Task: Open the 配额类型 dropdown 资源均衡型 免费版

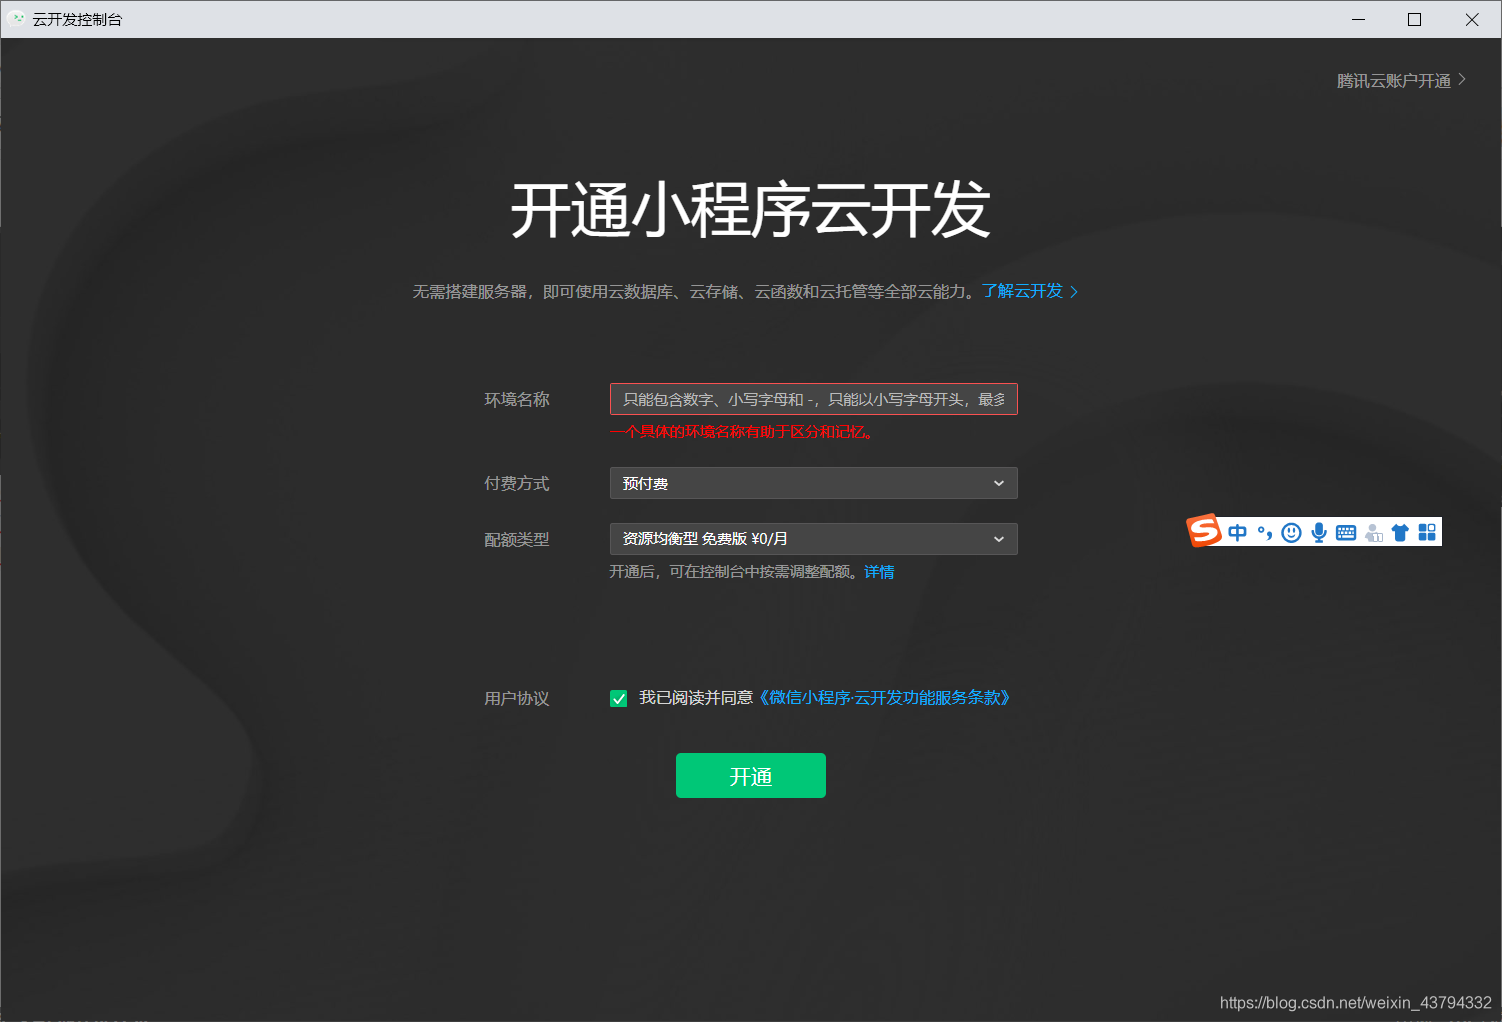Action: coord(813,539)
